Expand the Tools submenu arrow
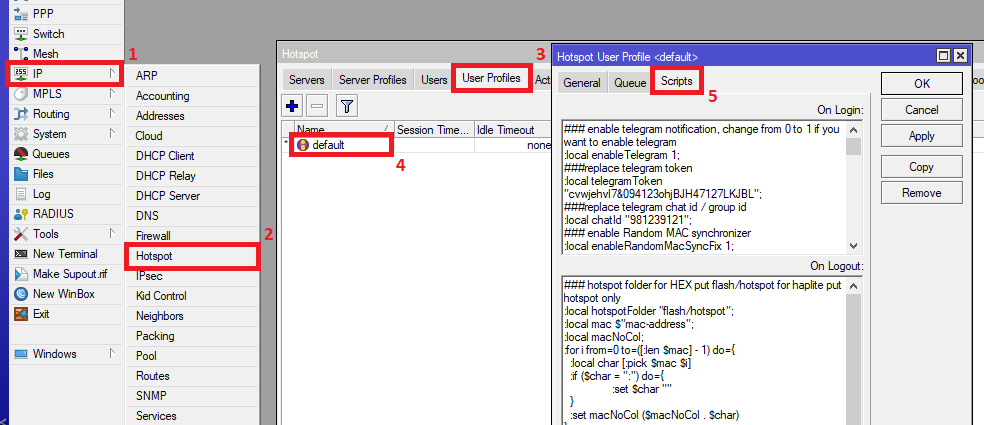984x425 pixels. point(113,234)
